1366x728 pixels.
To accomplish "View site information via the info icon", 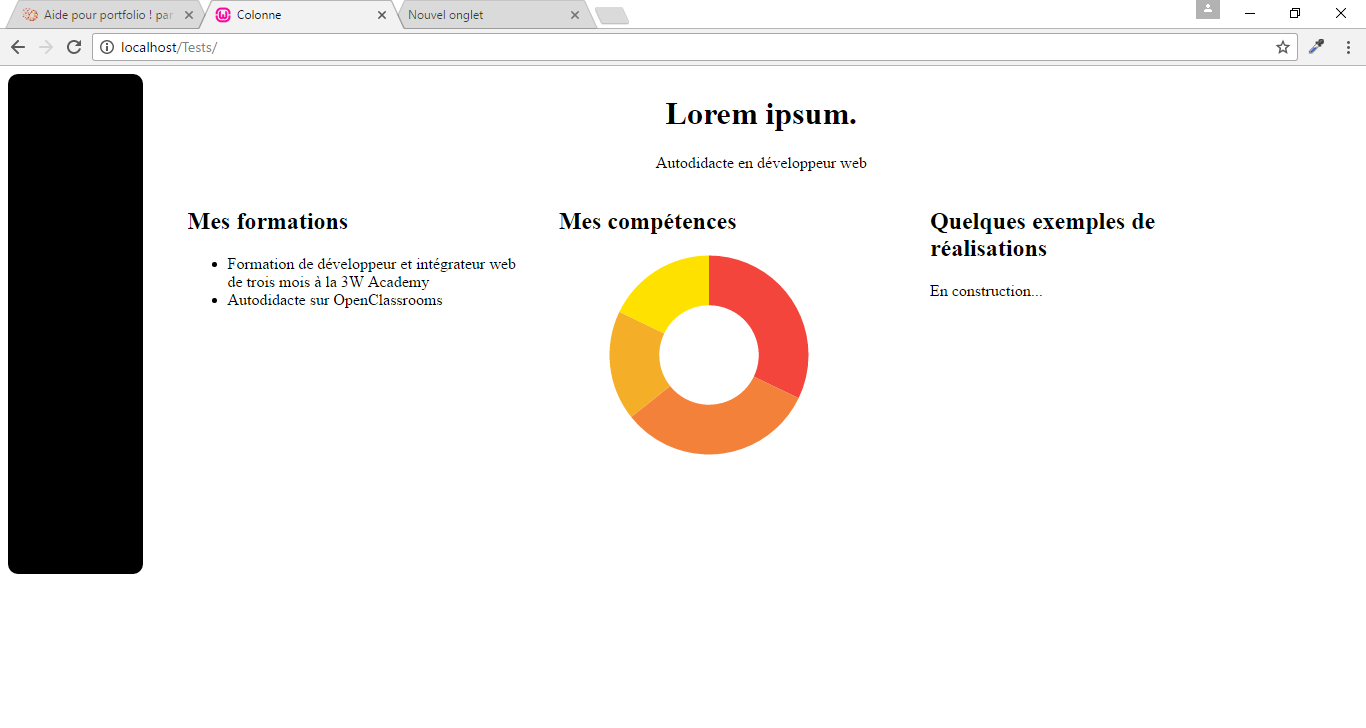I will point(106,46).
